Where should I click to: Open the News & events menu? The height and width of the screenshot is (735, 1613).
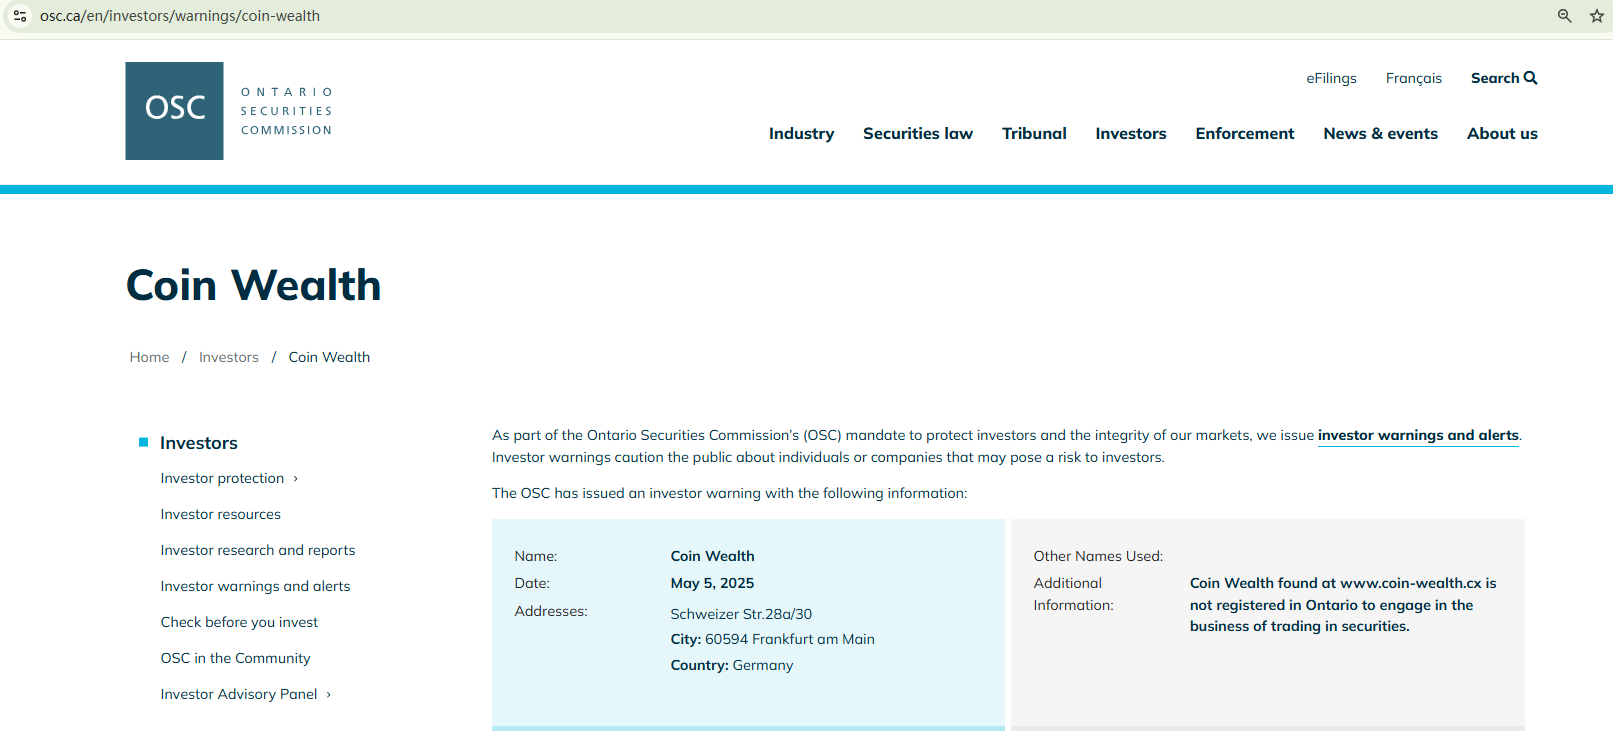click(1381, 134)
